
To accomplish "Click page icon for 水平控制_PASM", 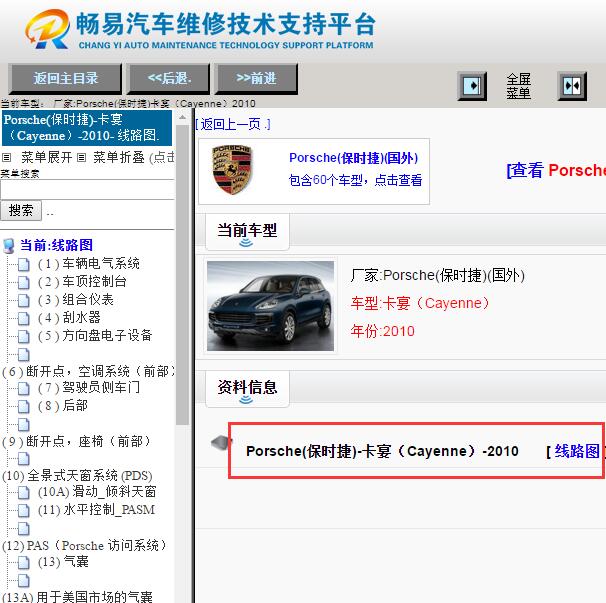I will point(24,511).
